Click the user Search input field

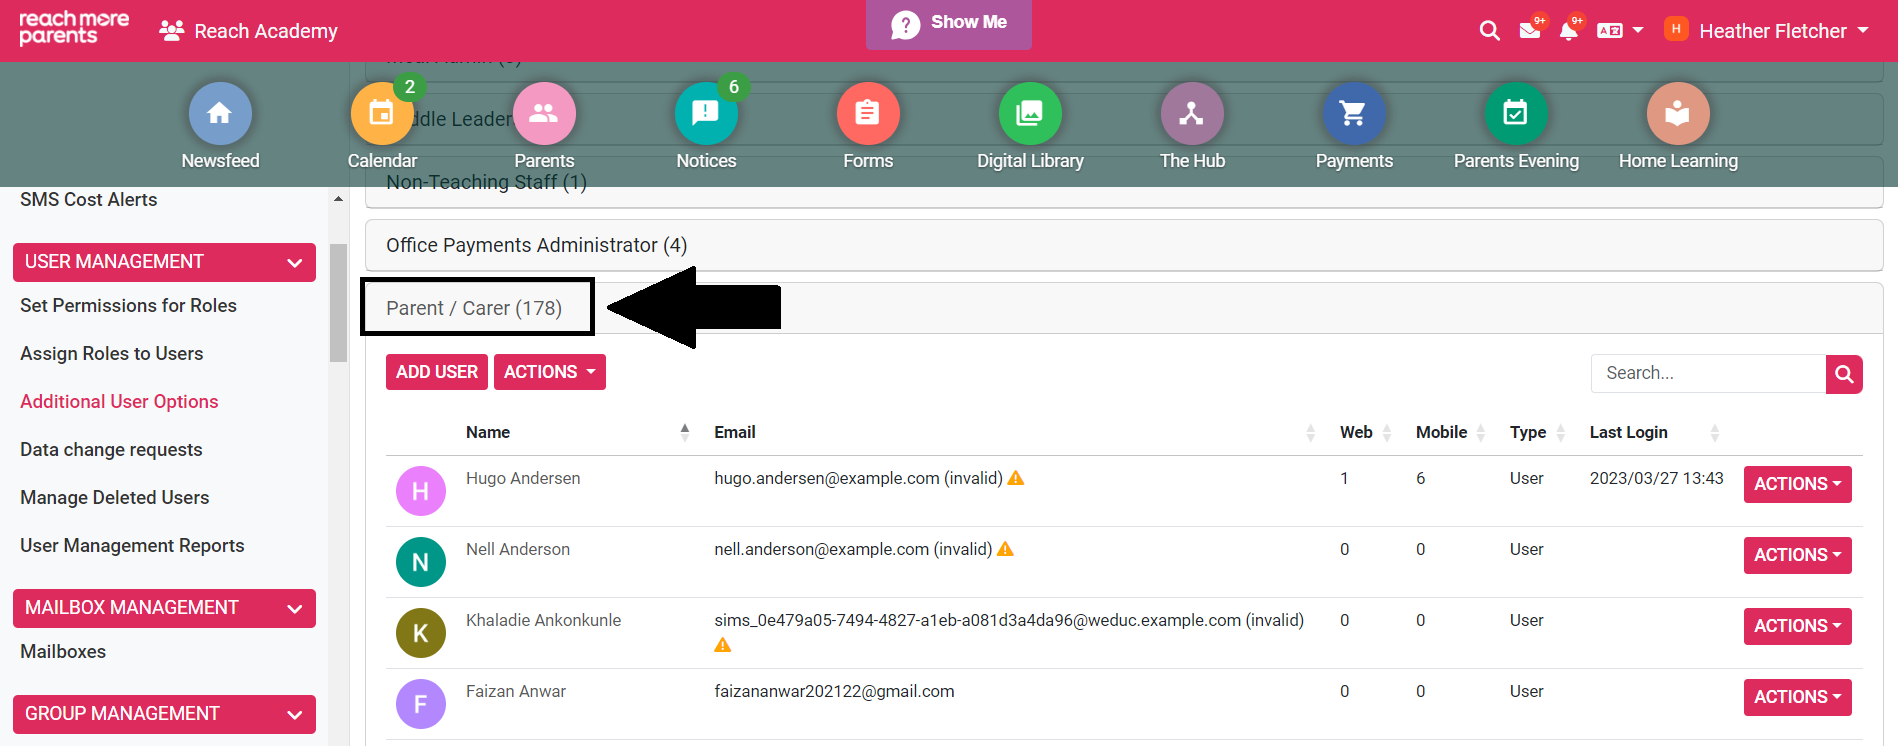(x=1707, y=373)
